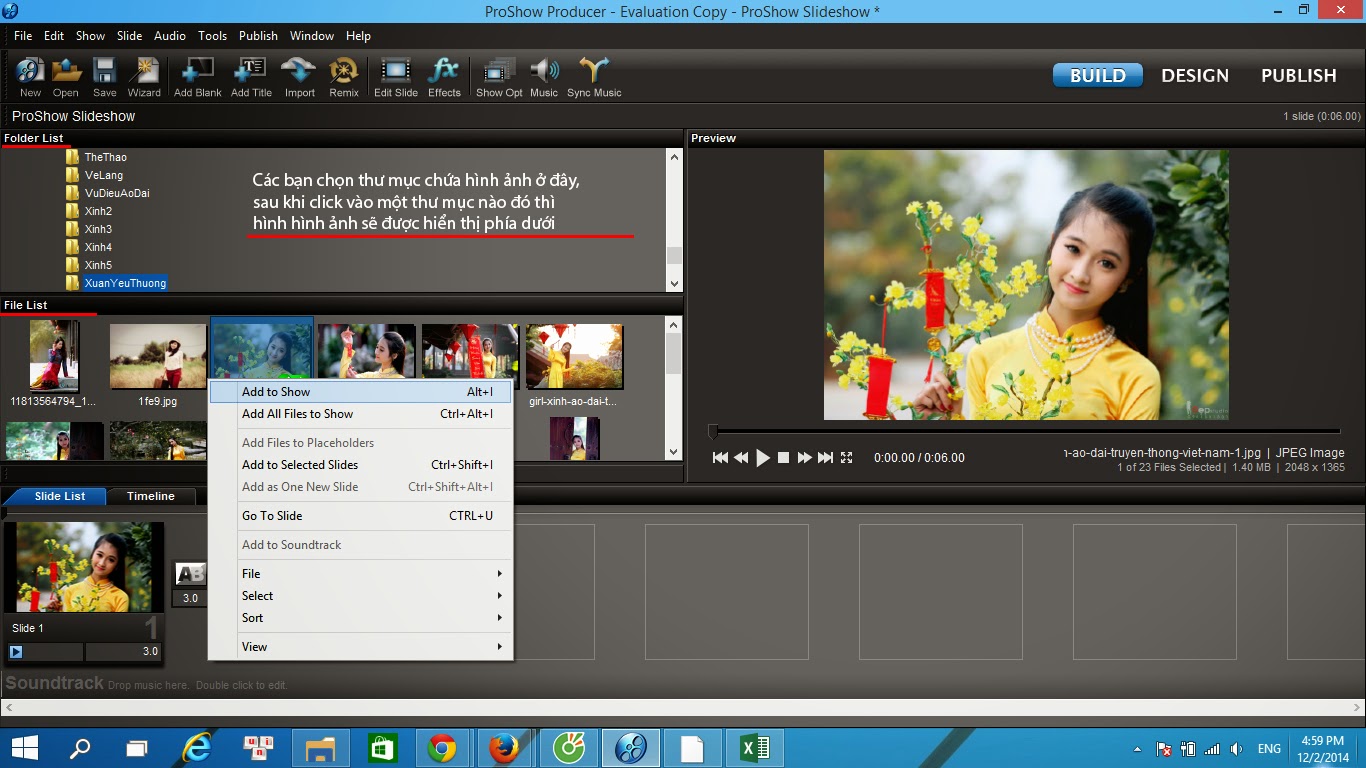
Task: Switch to DESIGN workspace
Action: [1195, 75]
